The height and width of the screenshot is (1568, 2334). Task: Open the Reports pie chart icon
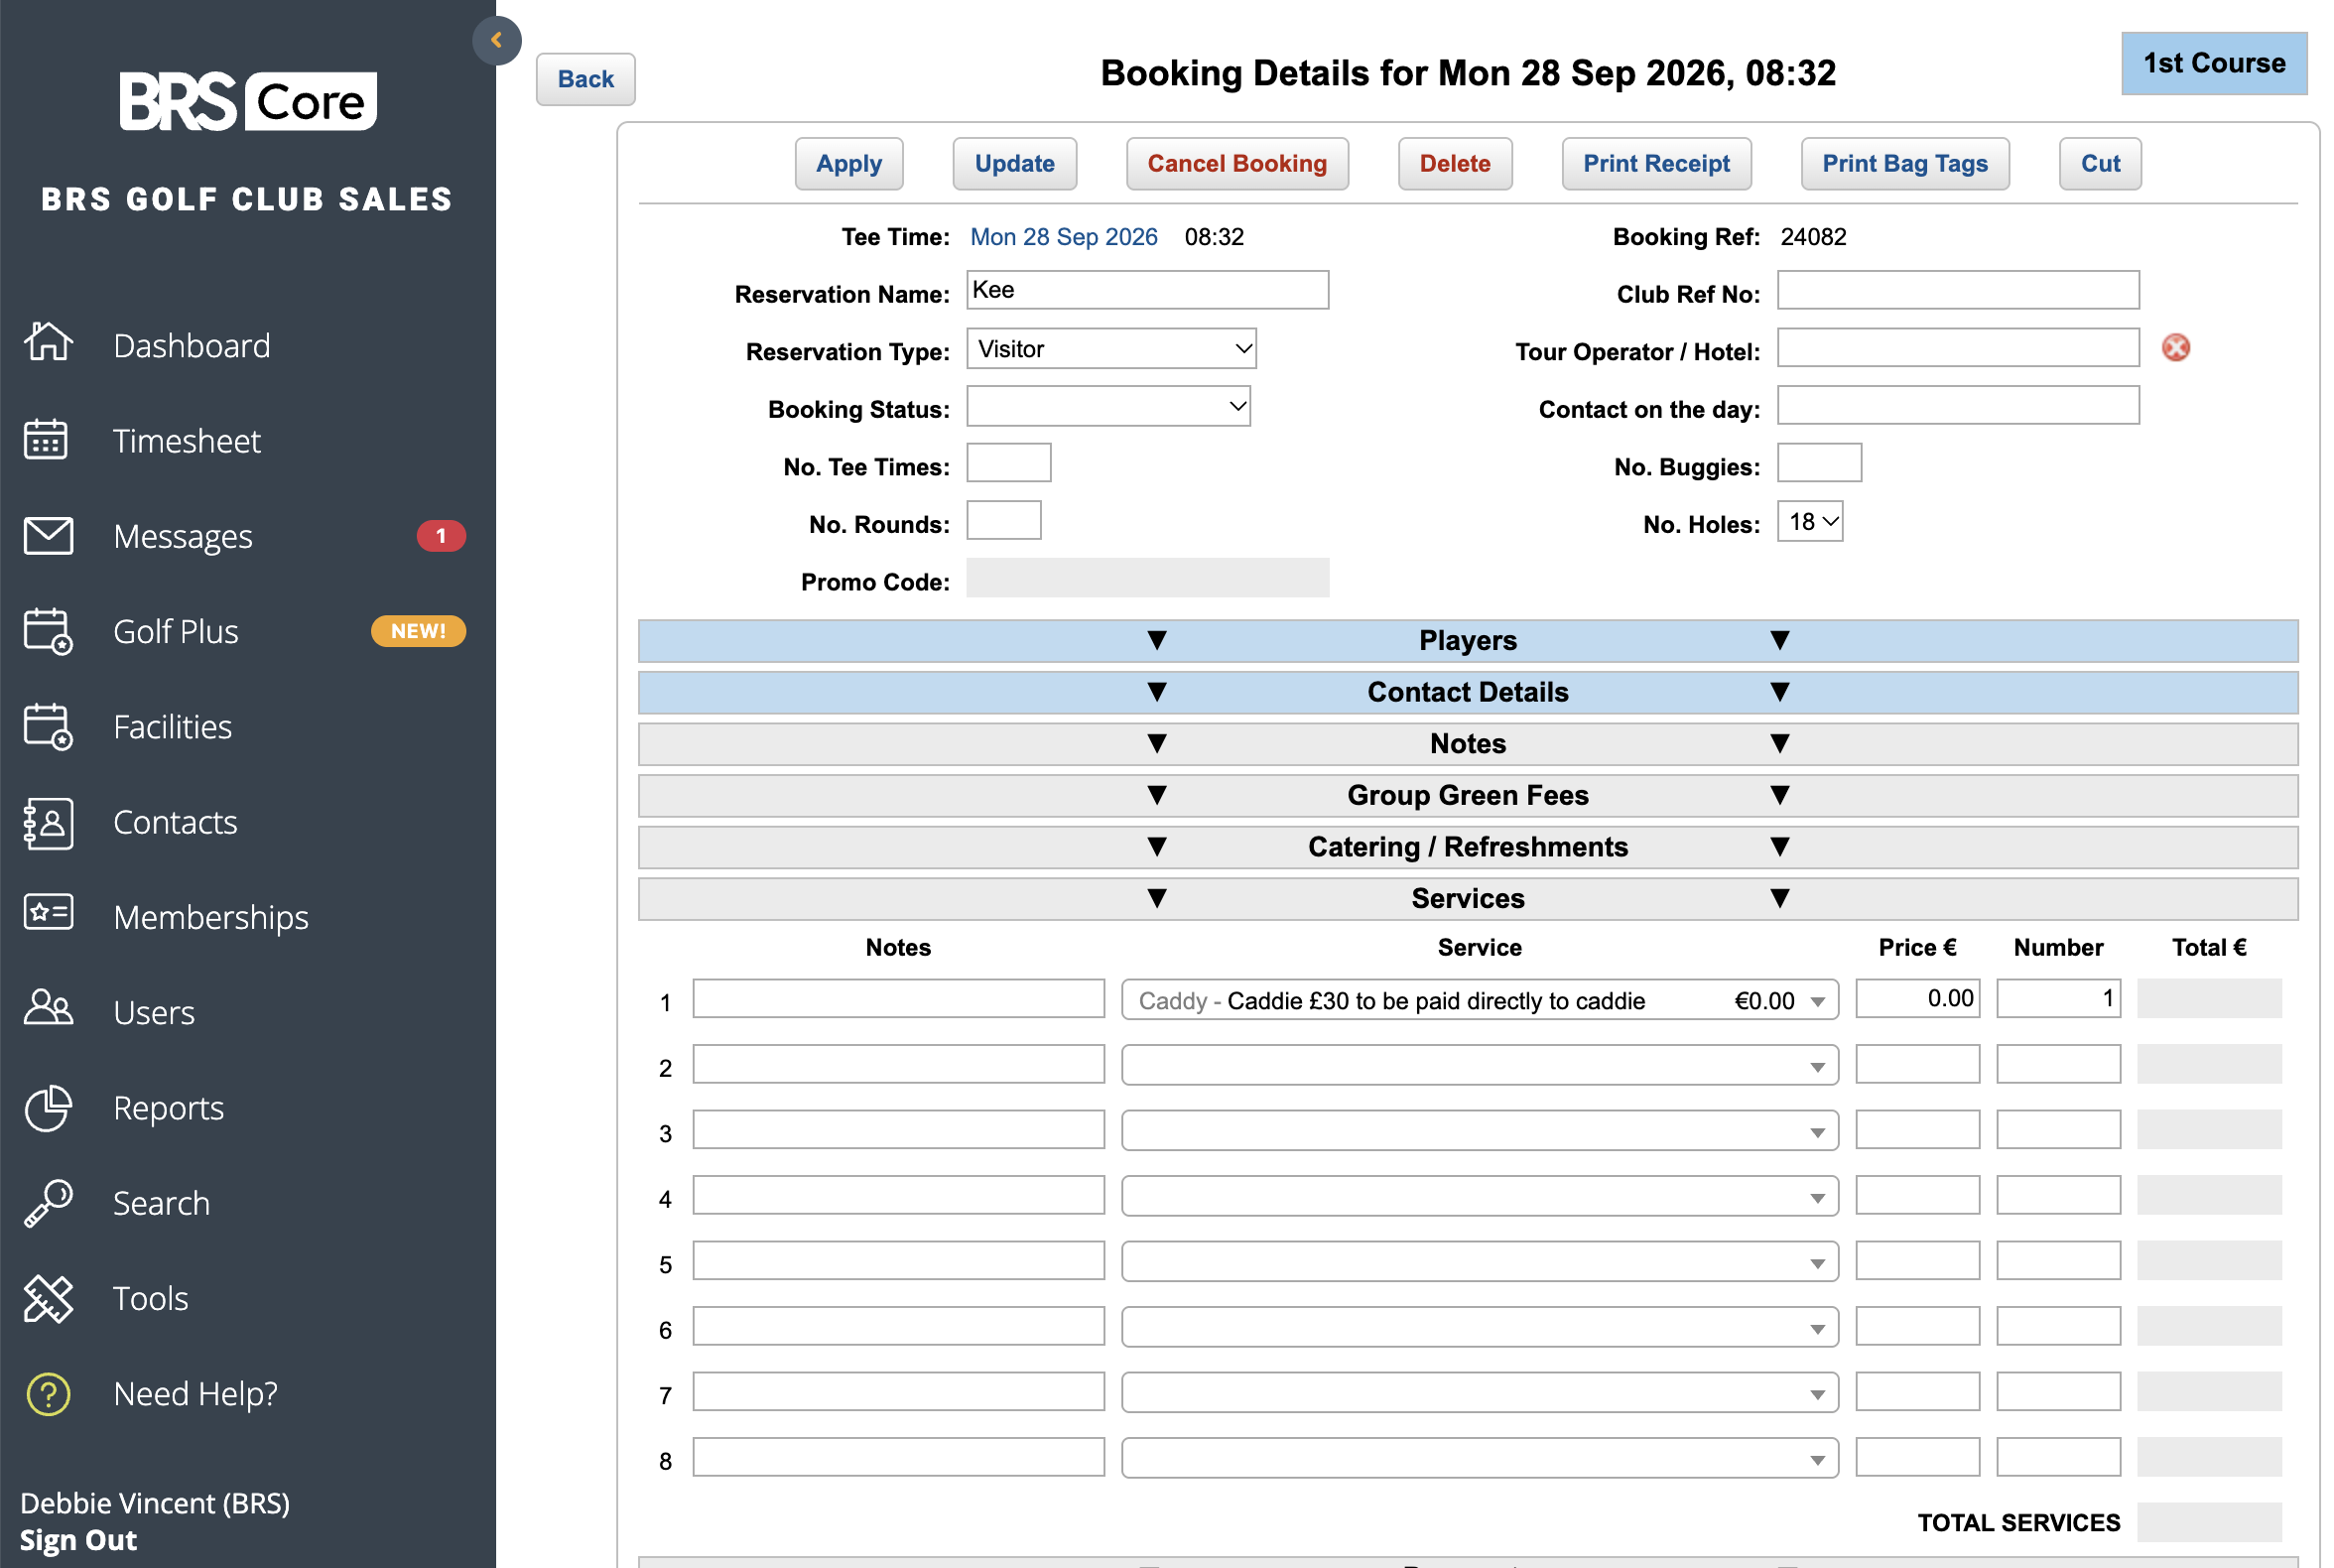[48, 1107]
